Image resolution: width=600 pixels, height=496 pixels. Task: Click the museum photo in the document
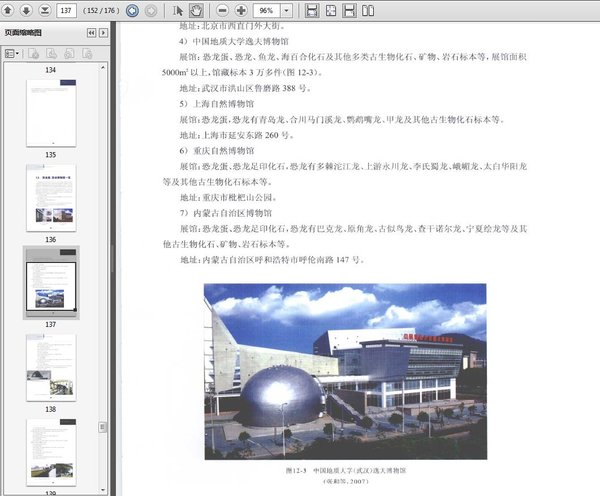(345, 371)
